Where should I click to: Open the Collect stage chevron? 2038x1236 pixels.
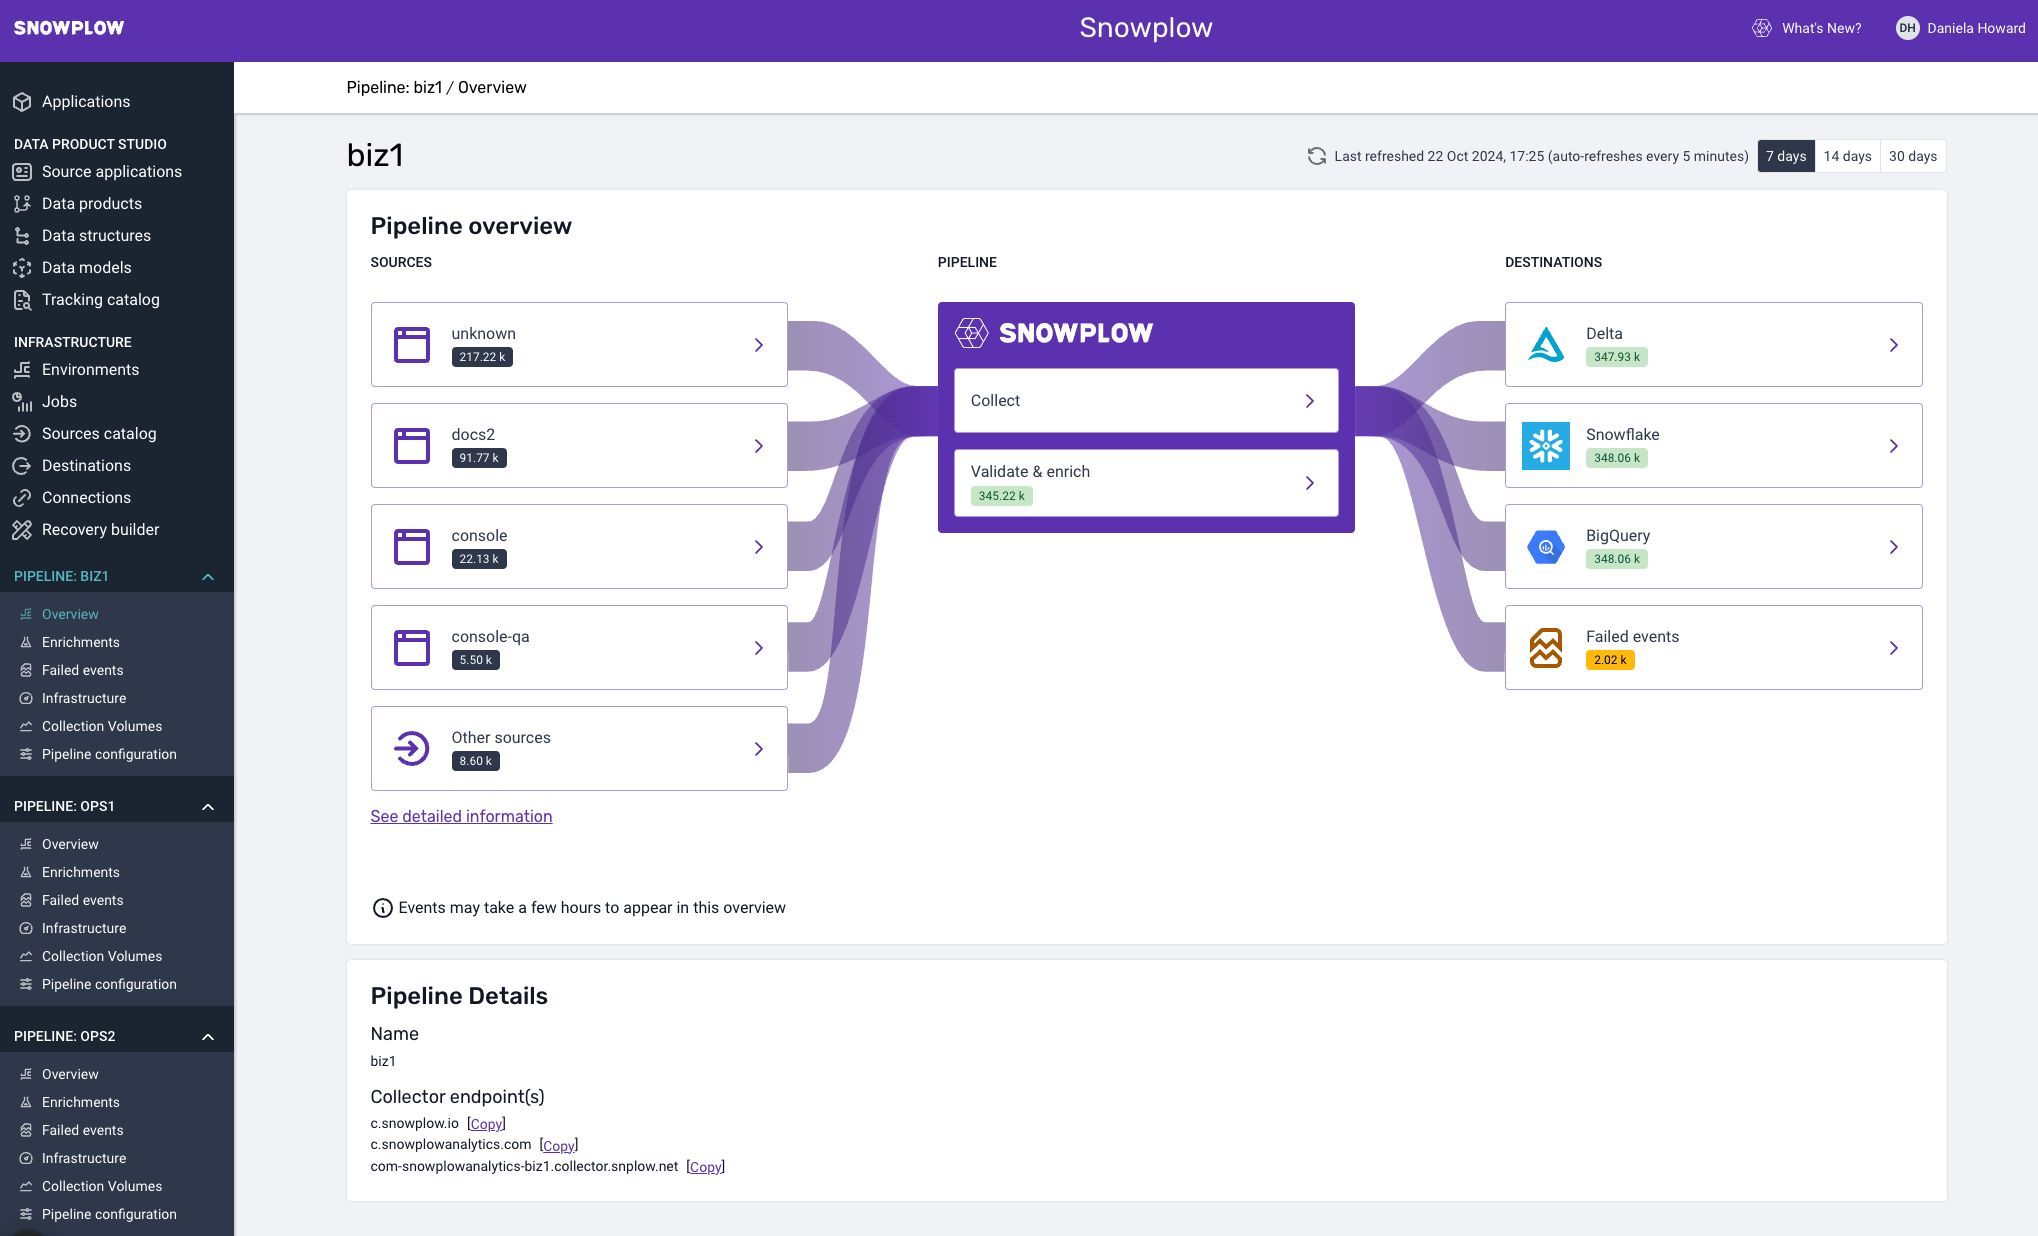pyautogui.click(x=1310, y=401)
